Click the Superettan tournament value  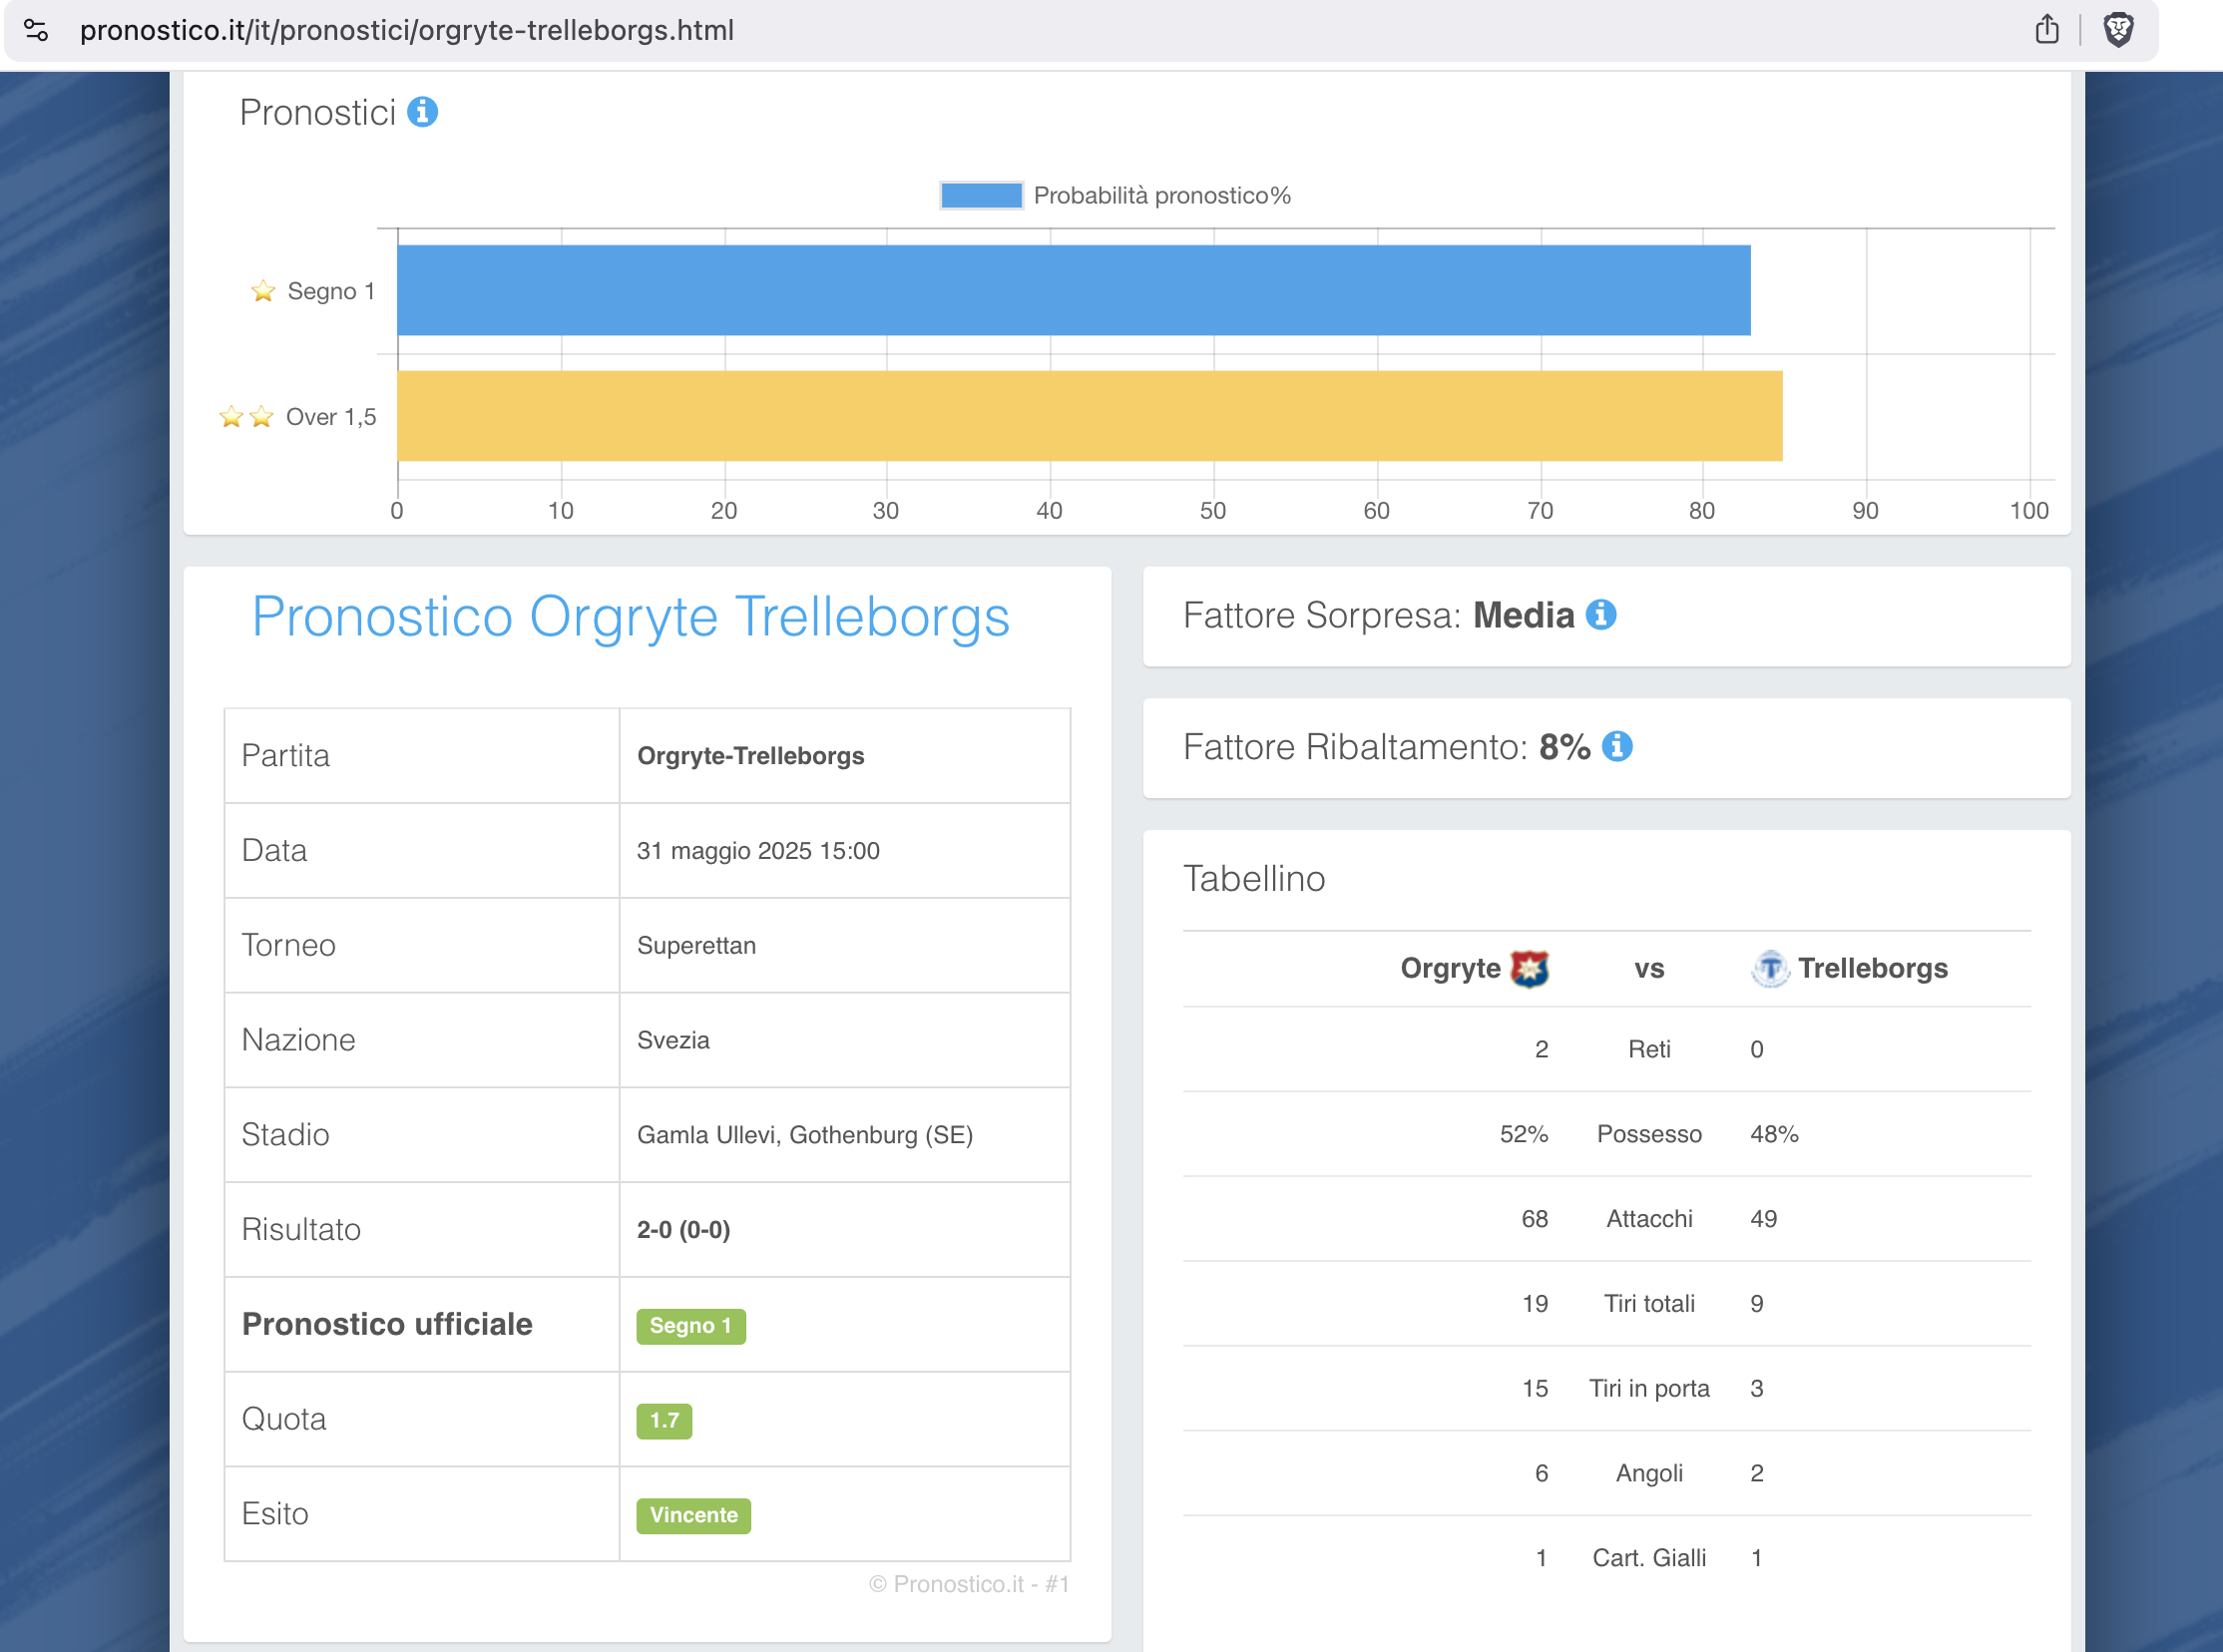696,946
